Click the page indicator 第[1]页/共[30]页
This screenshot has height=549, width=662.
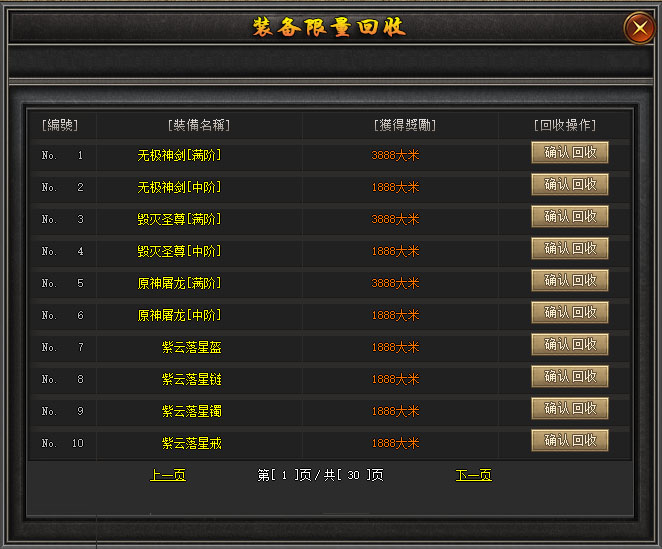(320, 475)
